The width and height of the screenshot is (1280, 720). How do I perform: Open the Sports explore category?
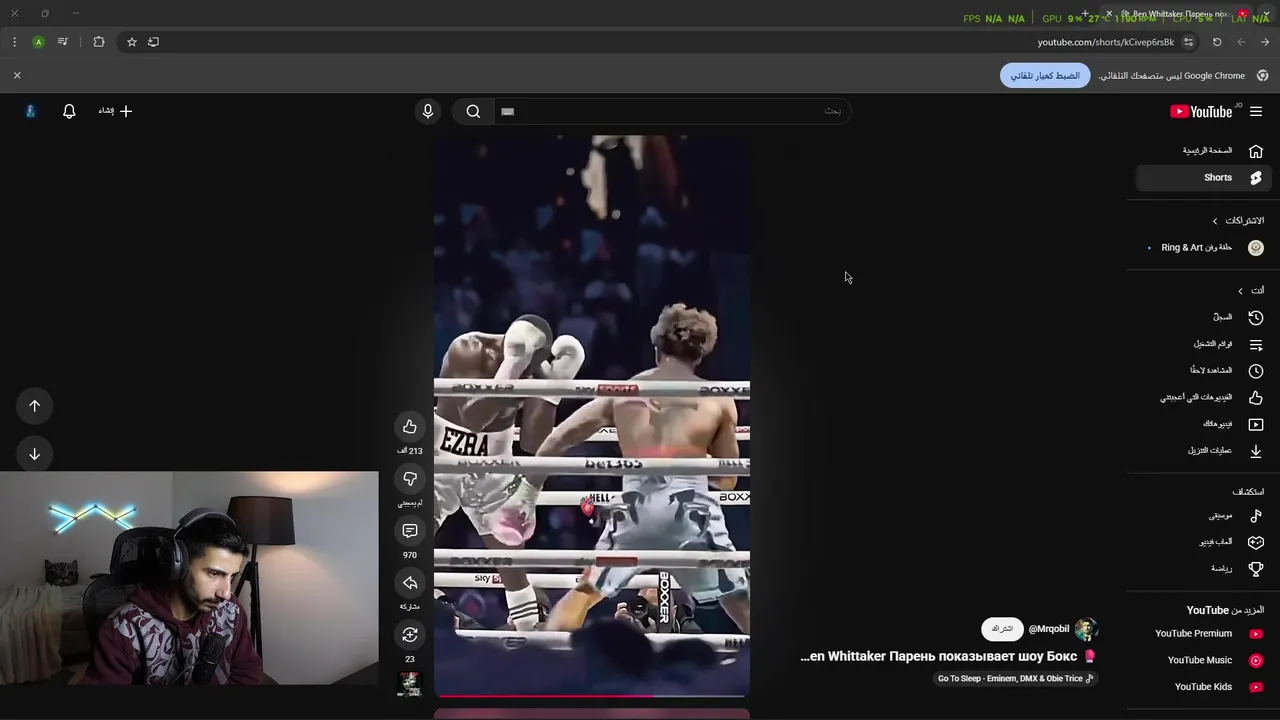[x=1204, y=569]
